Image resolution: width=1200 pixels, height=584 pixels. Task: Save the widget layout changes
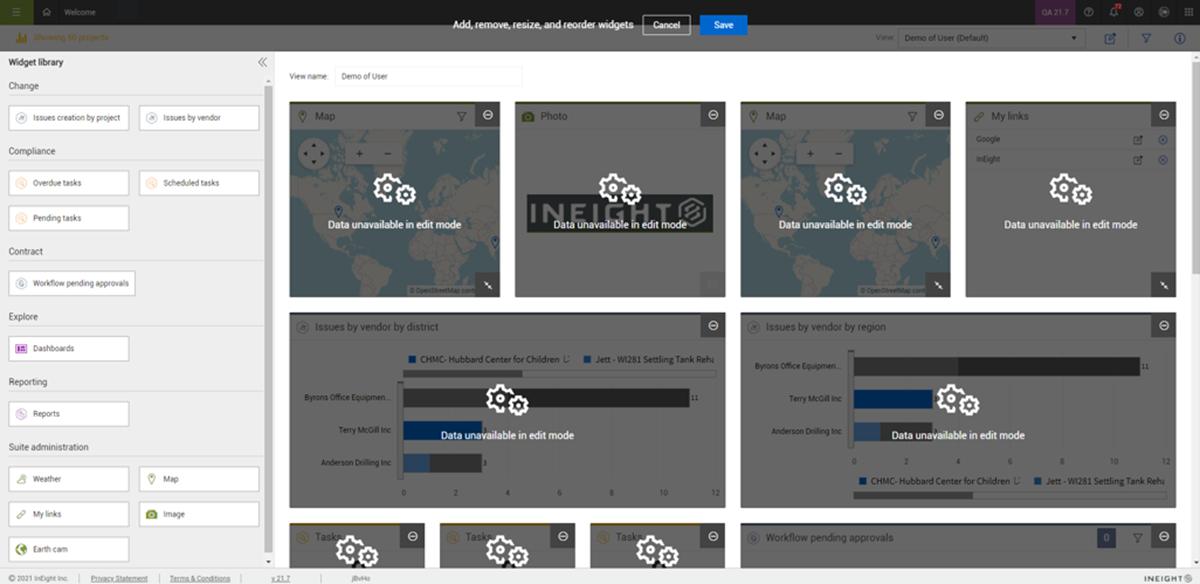tap(723, 25)
